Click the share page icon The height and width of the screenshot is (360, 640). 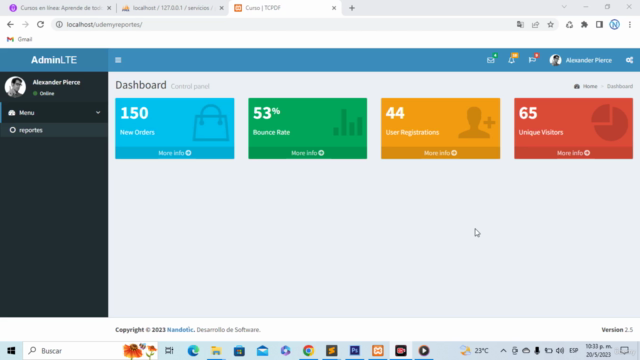point(535,24)
